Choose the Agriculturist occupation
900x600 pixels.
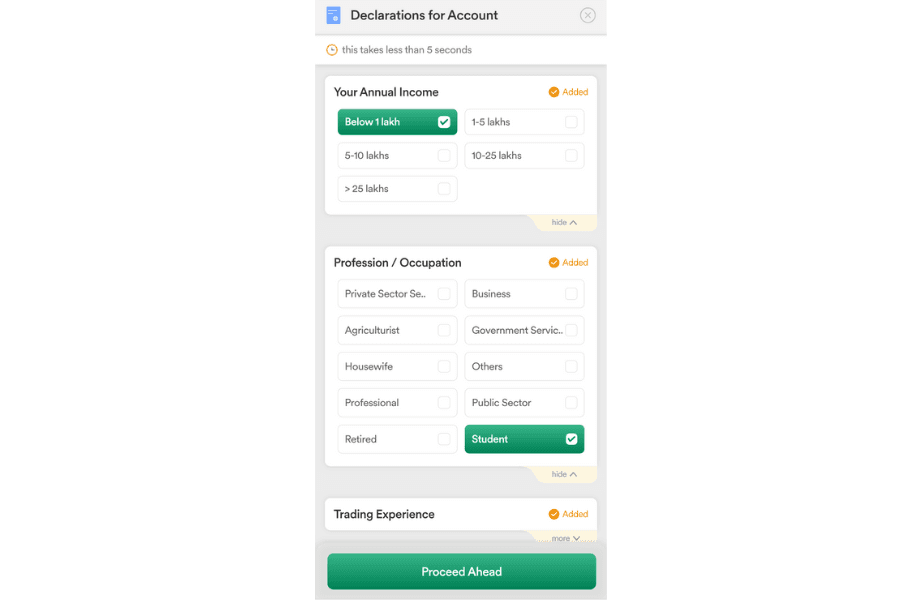pos(397,330)
